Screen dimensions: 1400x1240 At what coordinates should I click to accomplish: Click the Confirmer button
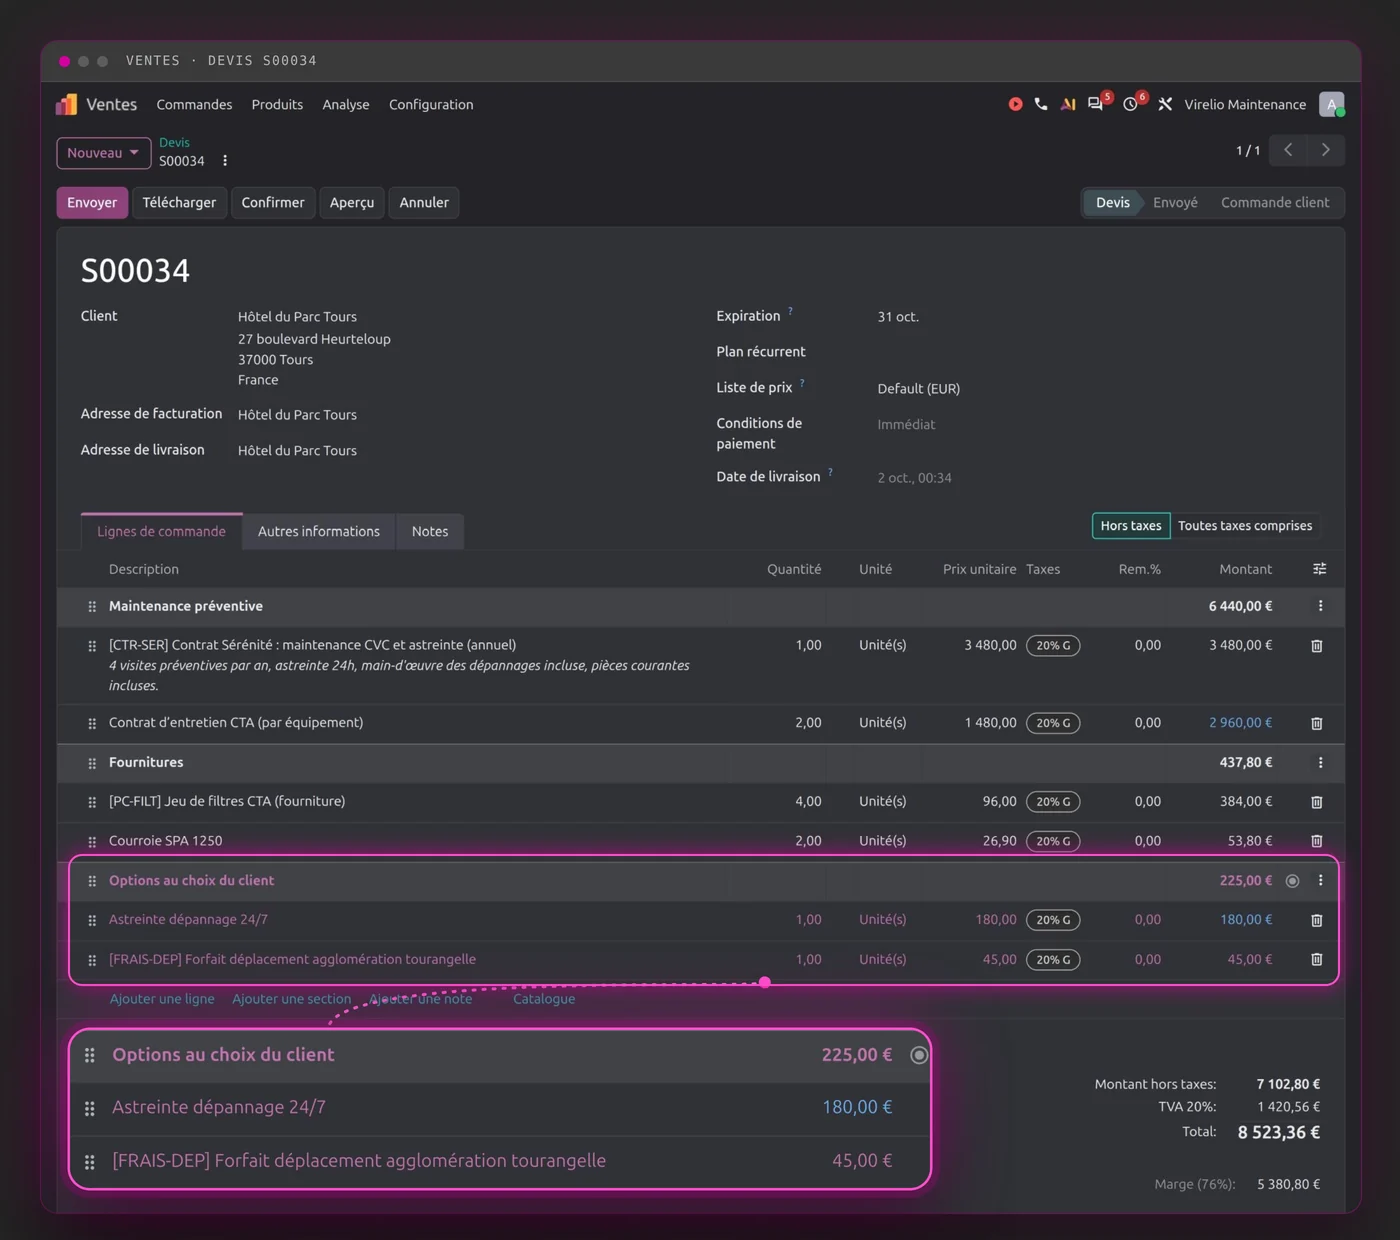[273, 202]
